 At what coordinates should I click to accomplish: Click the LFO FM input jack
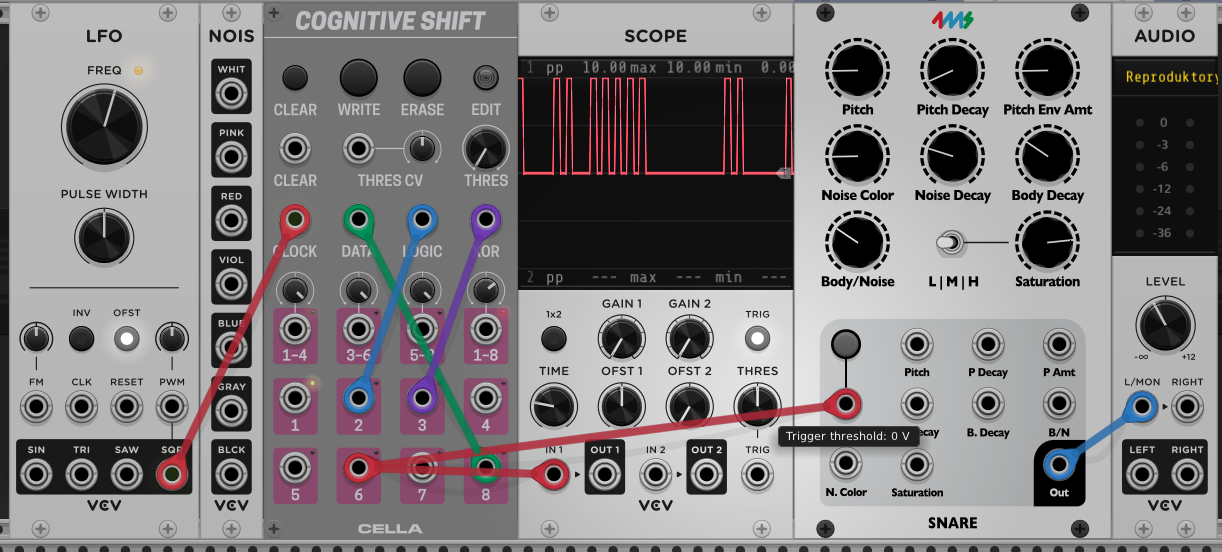click(x=37, y=407)
